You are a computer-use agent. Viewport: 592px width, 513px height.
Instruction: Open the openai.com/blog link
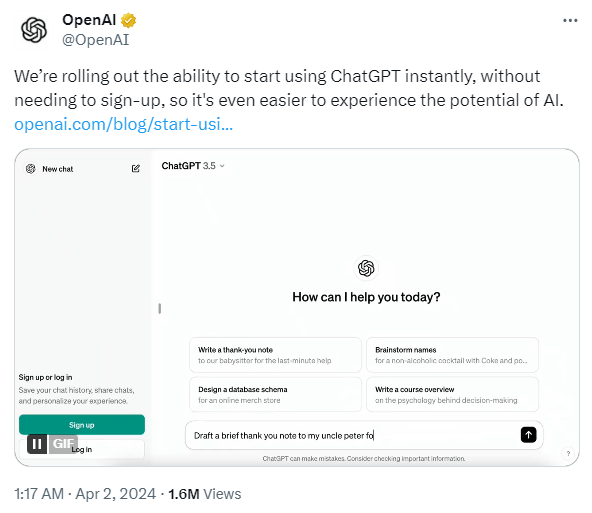coord(123,124)
